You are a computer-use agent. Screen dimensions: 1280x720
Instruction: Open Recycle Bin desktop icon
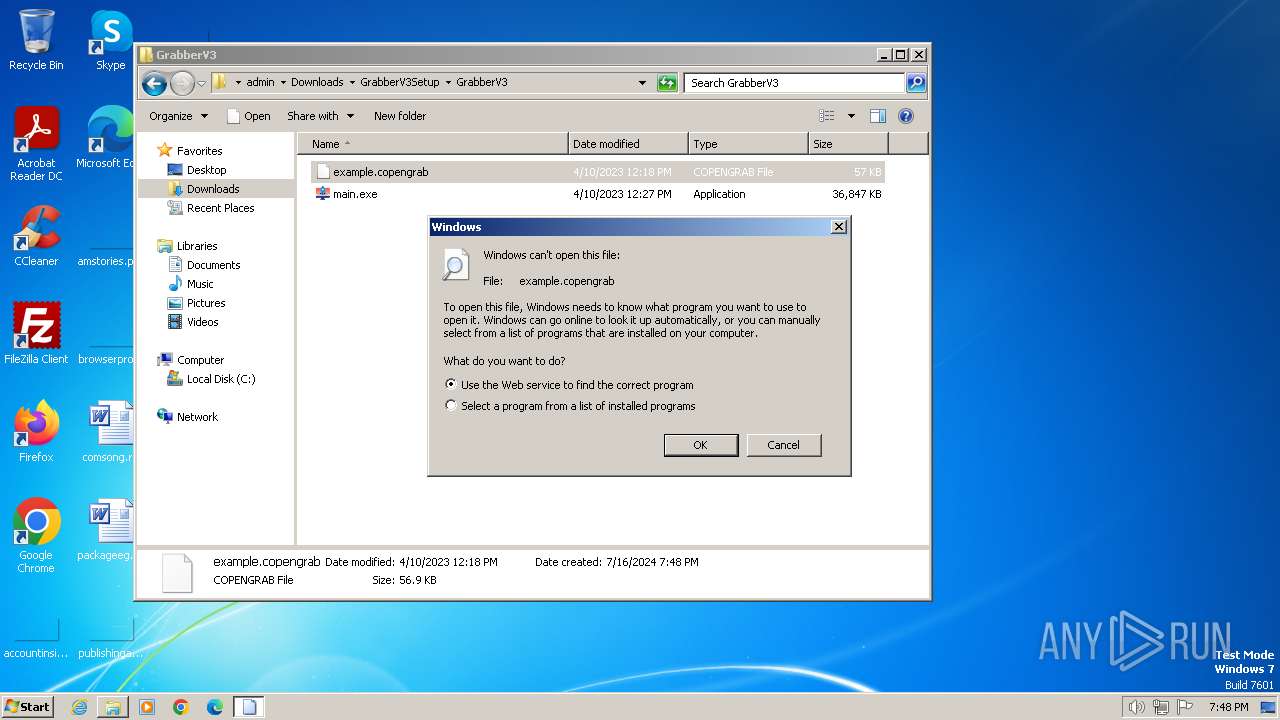pos(36,40)
